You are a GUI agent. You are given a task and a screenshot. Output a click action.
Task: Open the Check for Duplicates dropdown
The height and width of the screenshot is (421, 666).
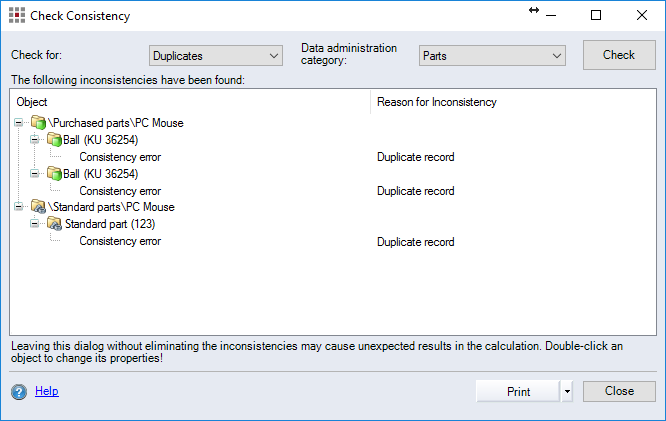click(x=215, y=56)
